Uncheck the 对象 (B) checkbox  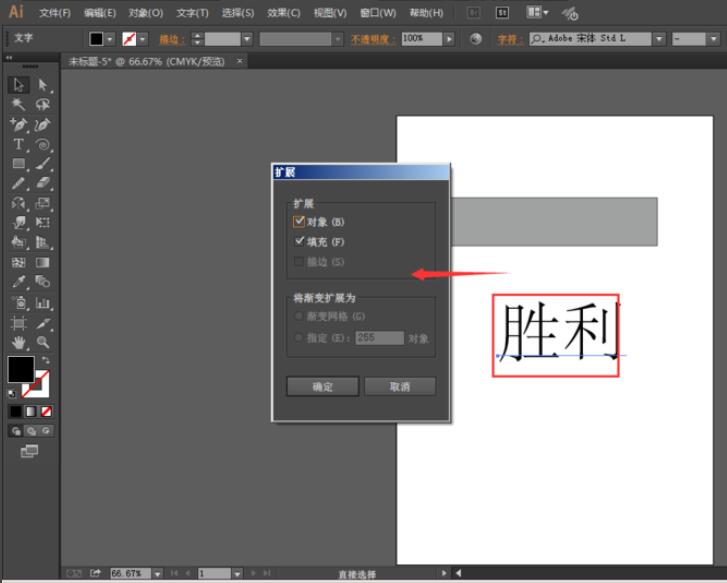[x=299, y=222]
